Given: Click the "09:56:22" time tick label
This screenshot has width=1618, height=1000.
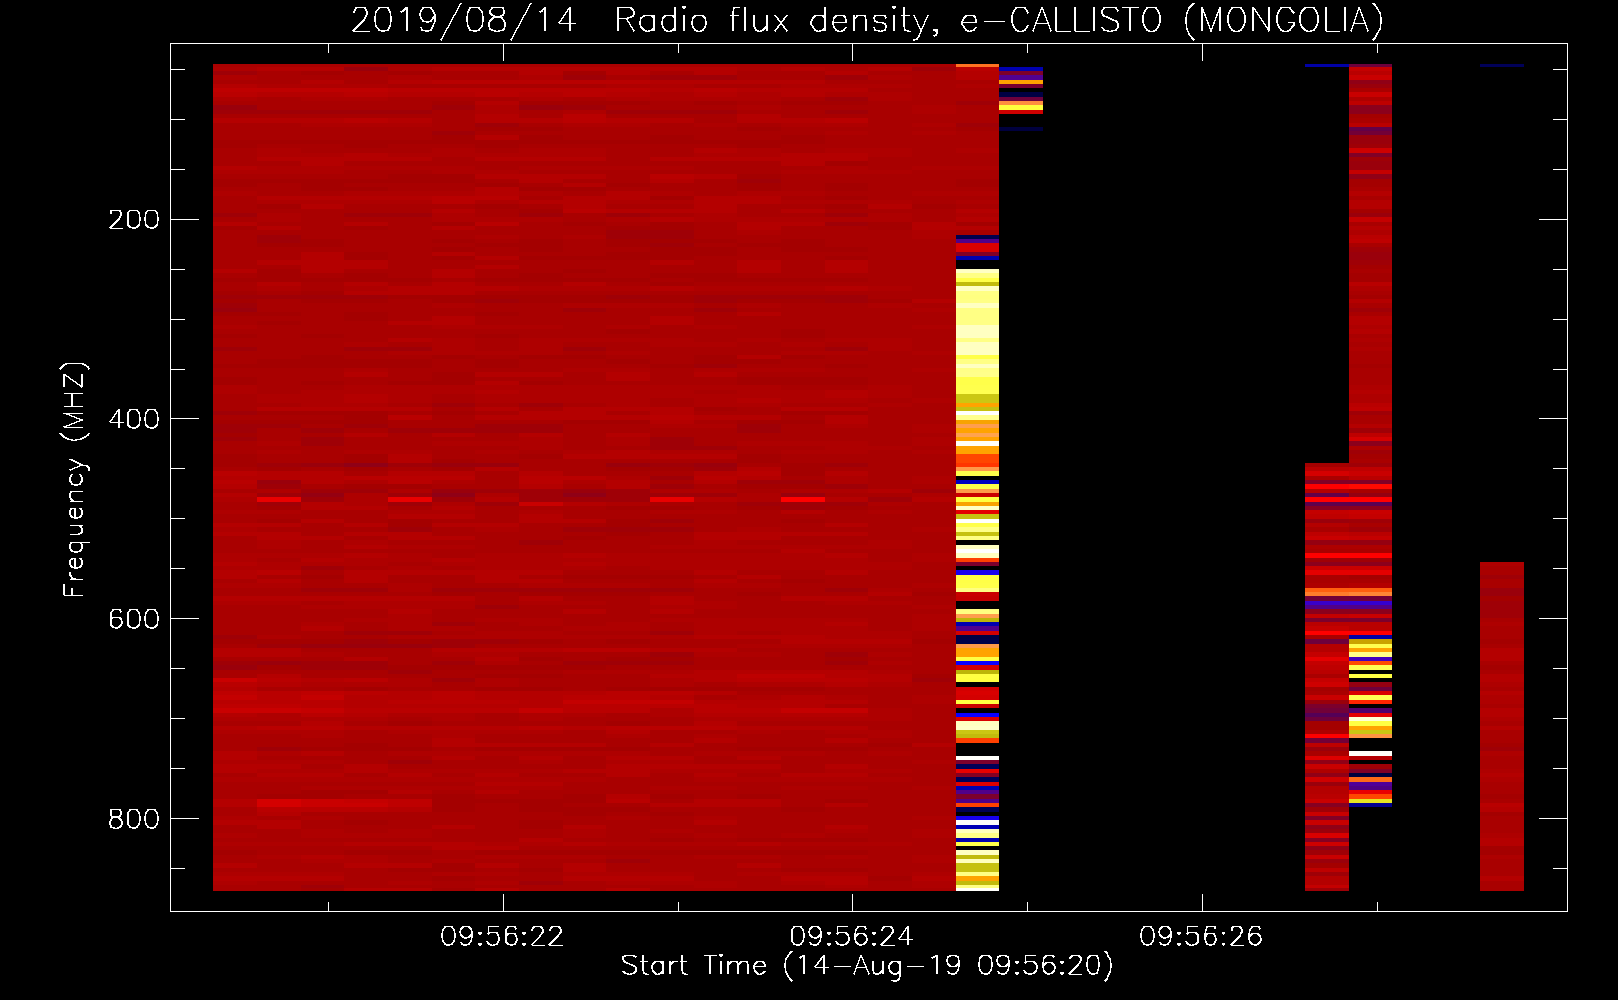Looking at the screenshot, I should click(502, 937).
